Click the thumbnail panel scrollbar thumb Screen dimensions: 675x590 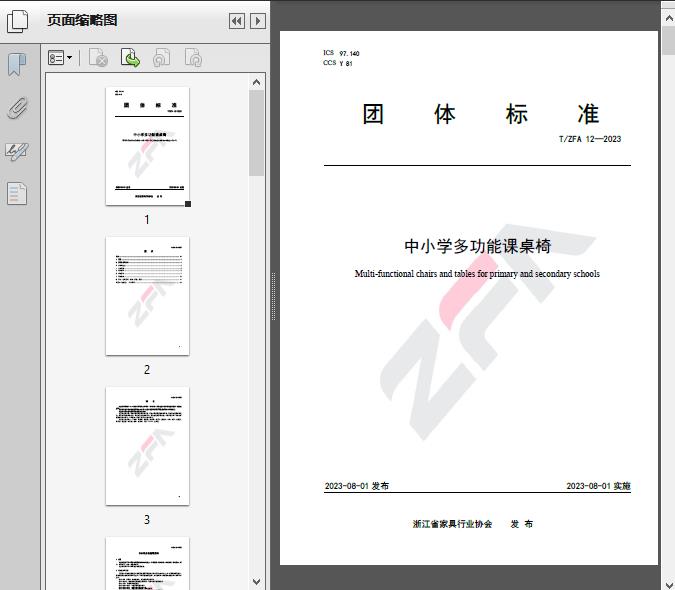[x=257, y=133]
